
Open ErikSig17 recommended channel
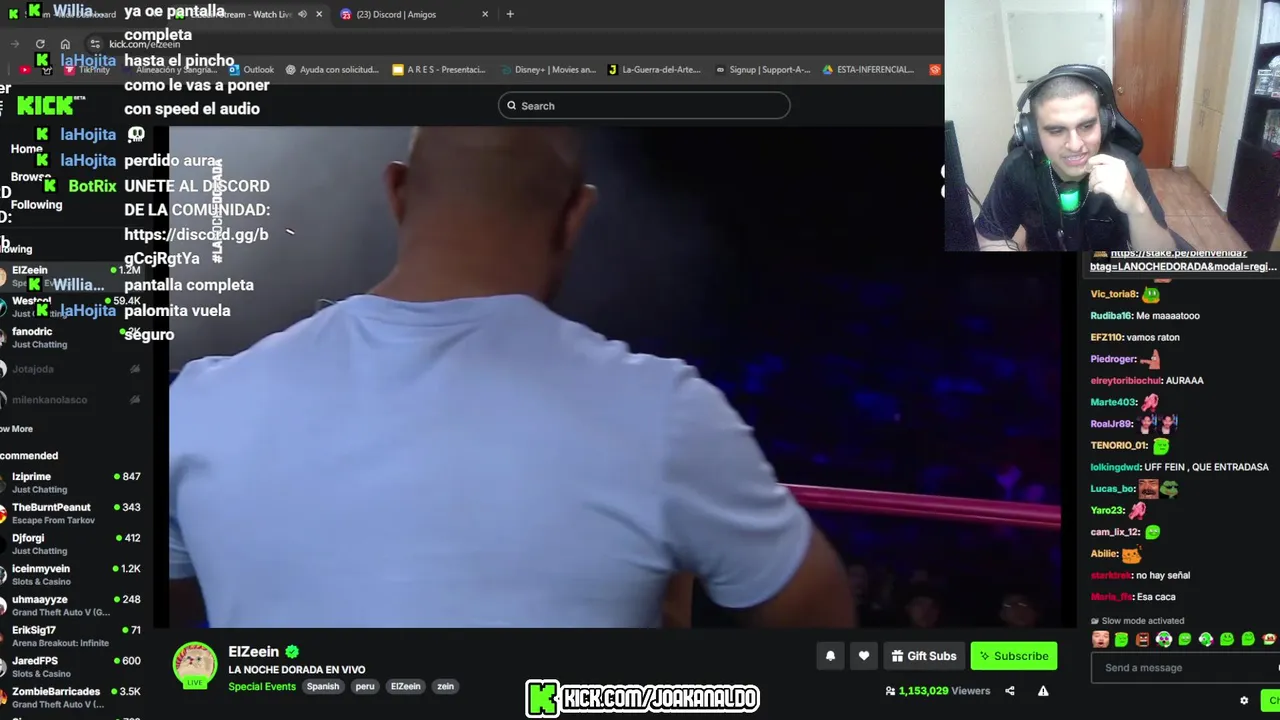click(x=70, y=636)
